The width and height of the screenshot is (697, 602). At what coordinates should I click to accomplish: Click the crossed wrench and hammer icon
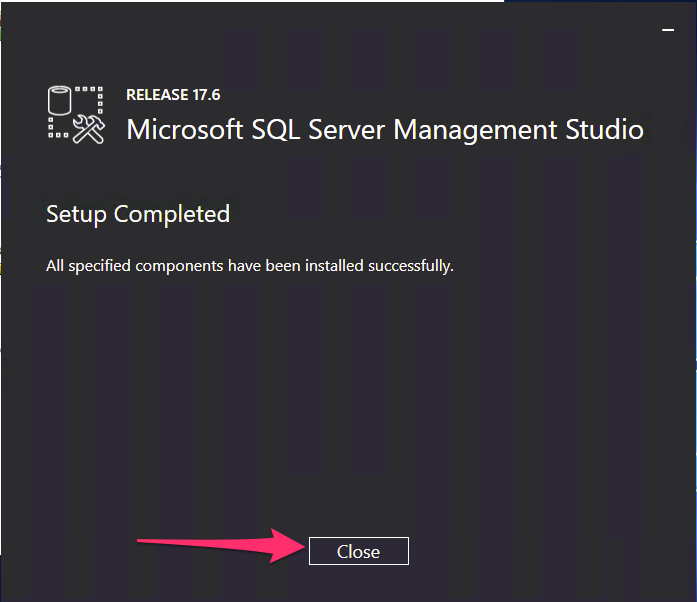89,129
